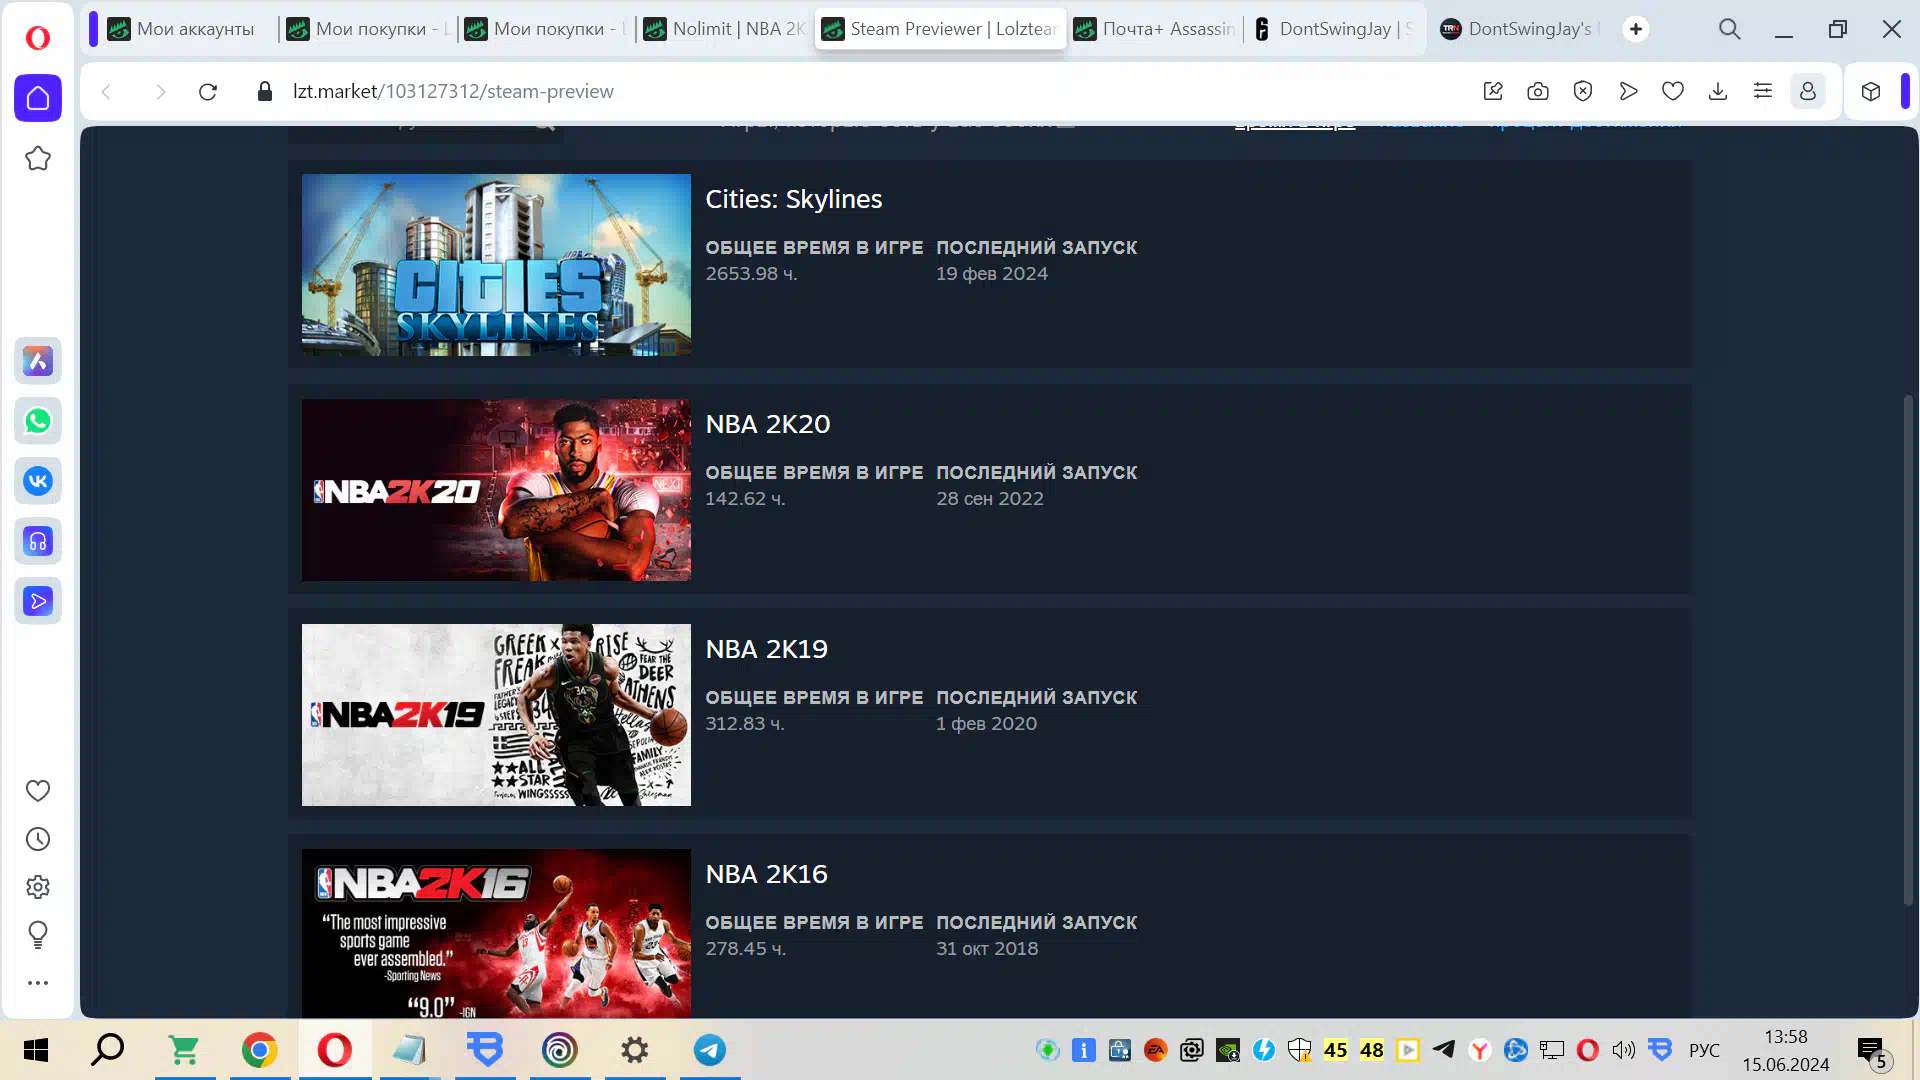Go back to the previous page

[x=106, y=92]
